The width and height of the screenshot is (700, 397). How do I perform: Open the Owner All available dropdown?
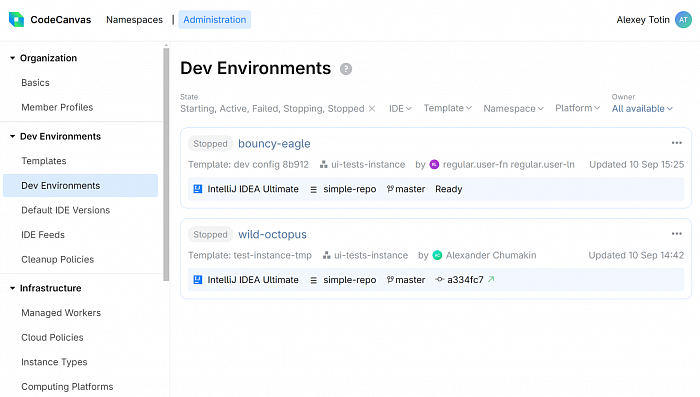(x=642, y=109)
